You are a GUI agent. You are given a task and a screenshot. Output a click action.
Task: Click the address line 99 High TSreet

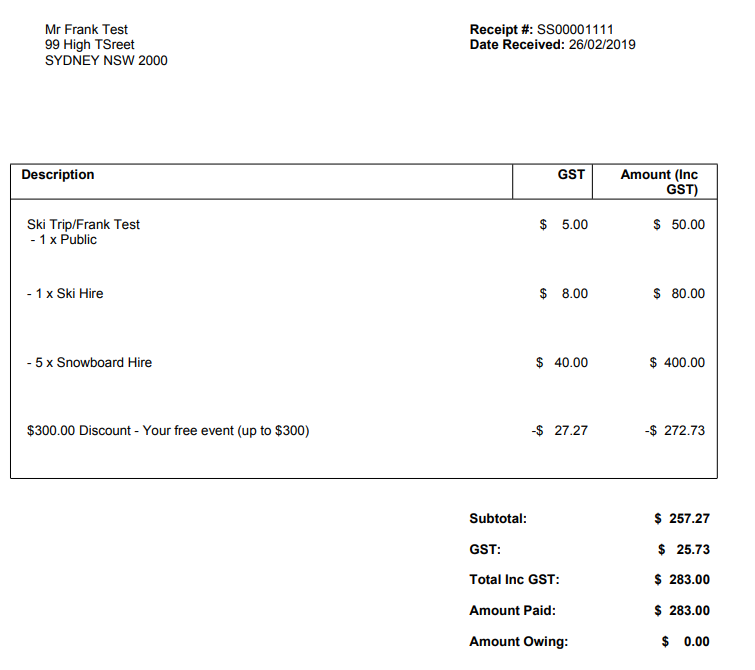pos(90,45)
